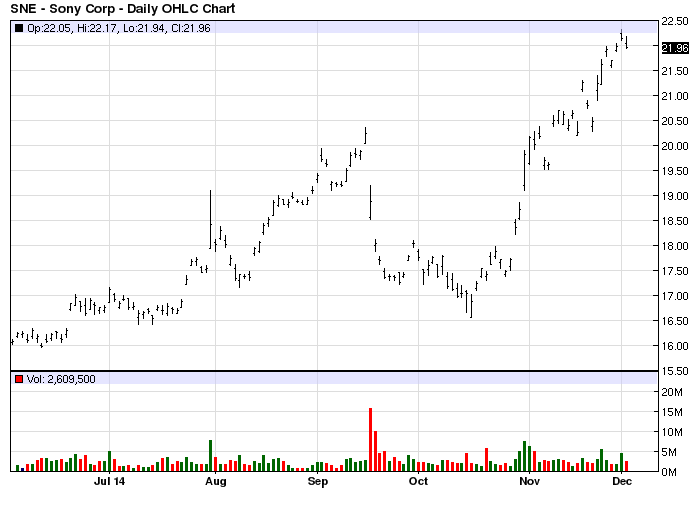Click the 17.00 price axis label
This screenshot has height=512, width=700.
click(675, 296)
